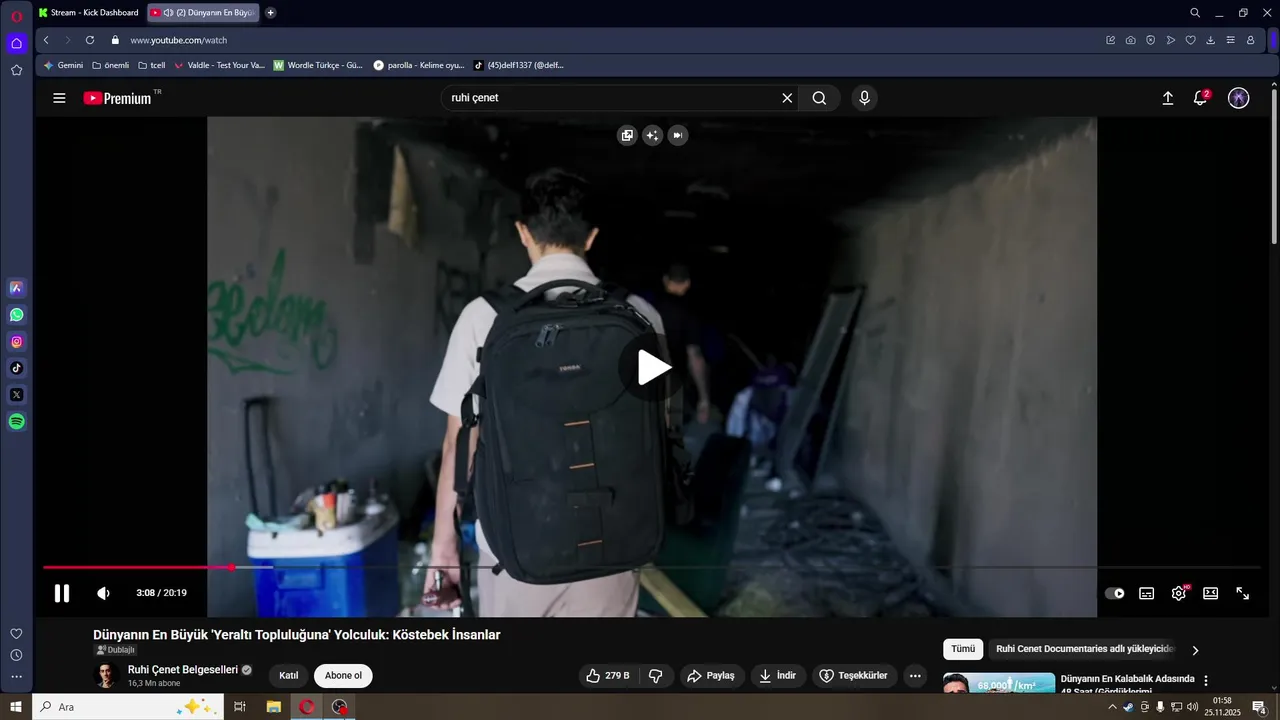Open WhatsApp in Opera sidebar
Viewport: 1280px width, 720px height.
16,315
